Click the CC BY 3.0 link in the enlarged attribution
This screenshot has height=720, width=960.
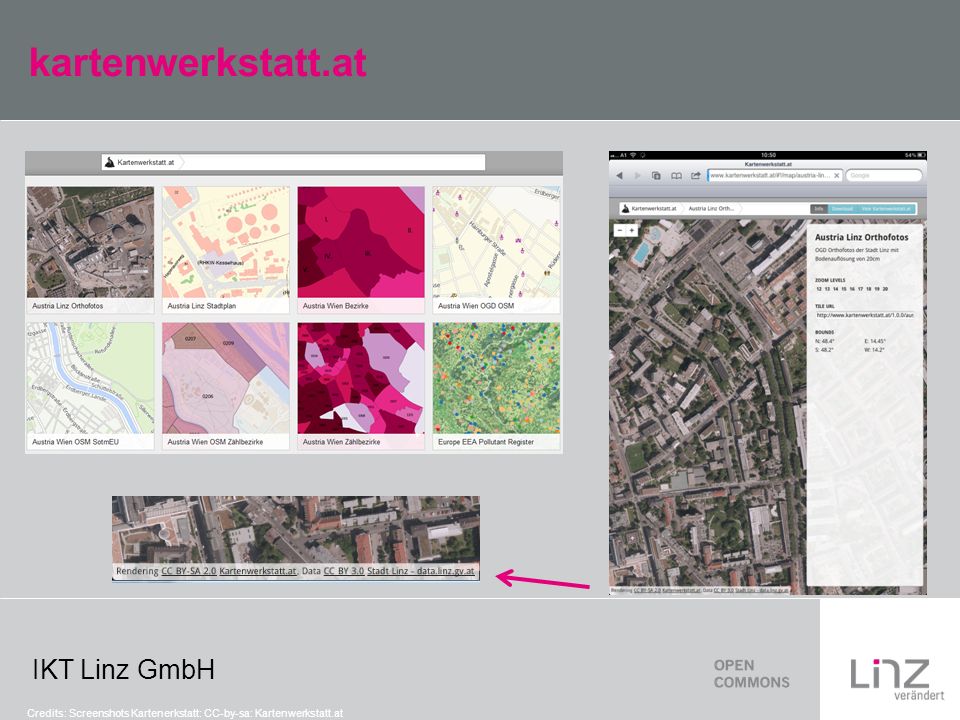coord(343,571)
